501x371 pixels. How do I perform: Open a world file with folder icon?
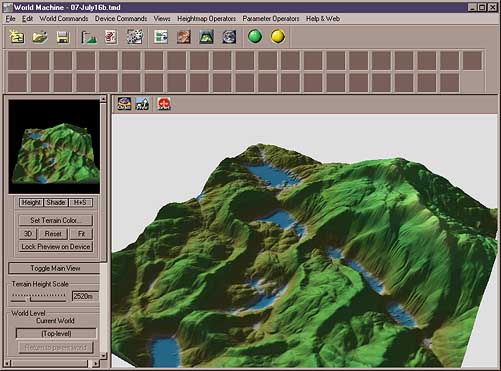pos(40,37)
